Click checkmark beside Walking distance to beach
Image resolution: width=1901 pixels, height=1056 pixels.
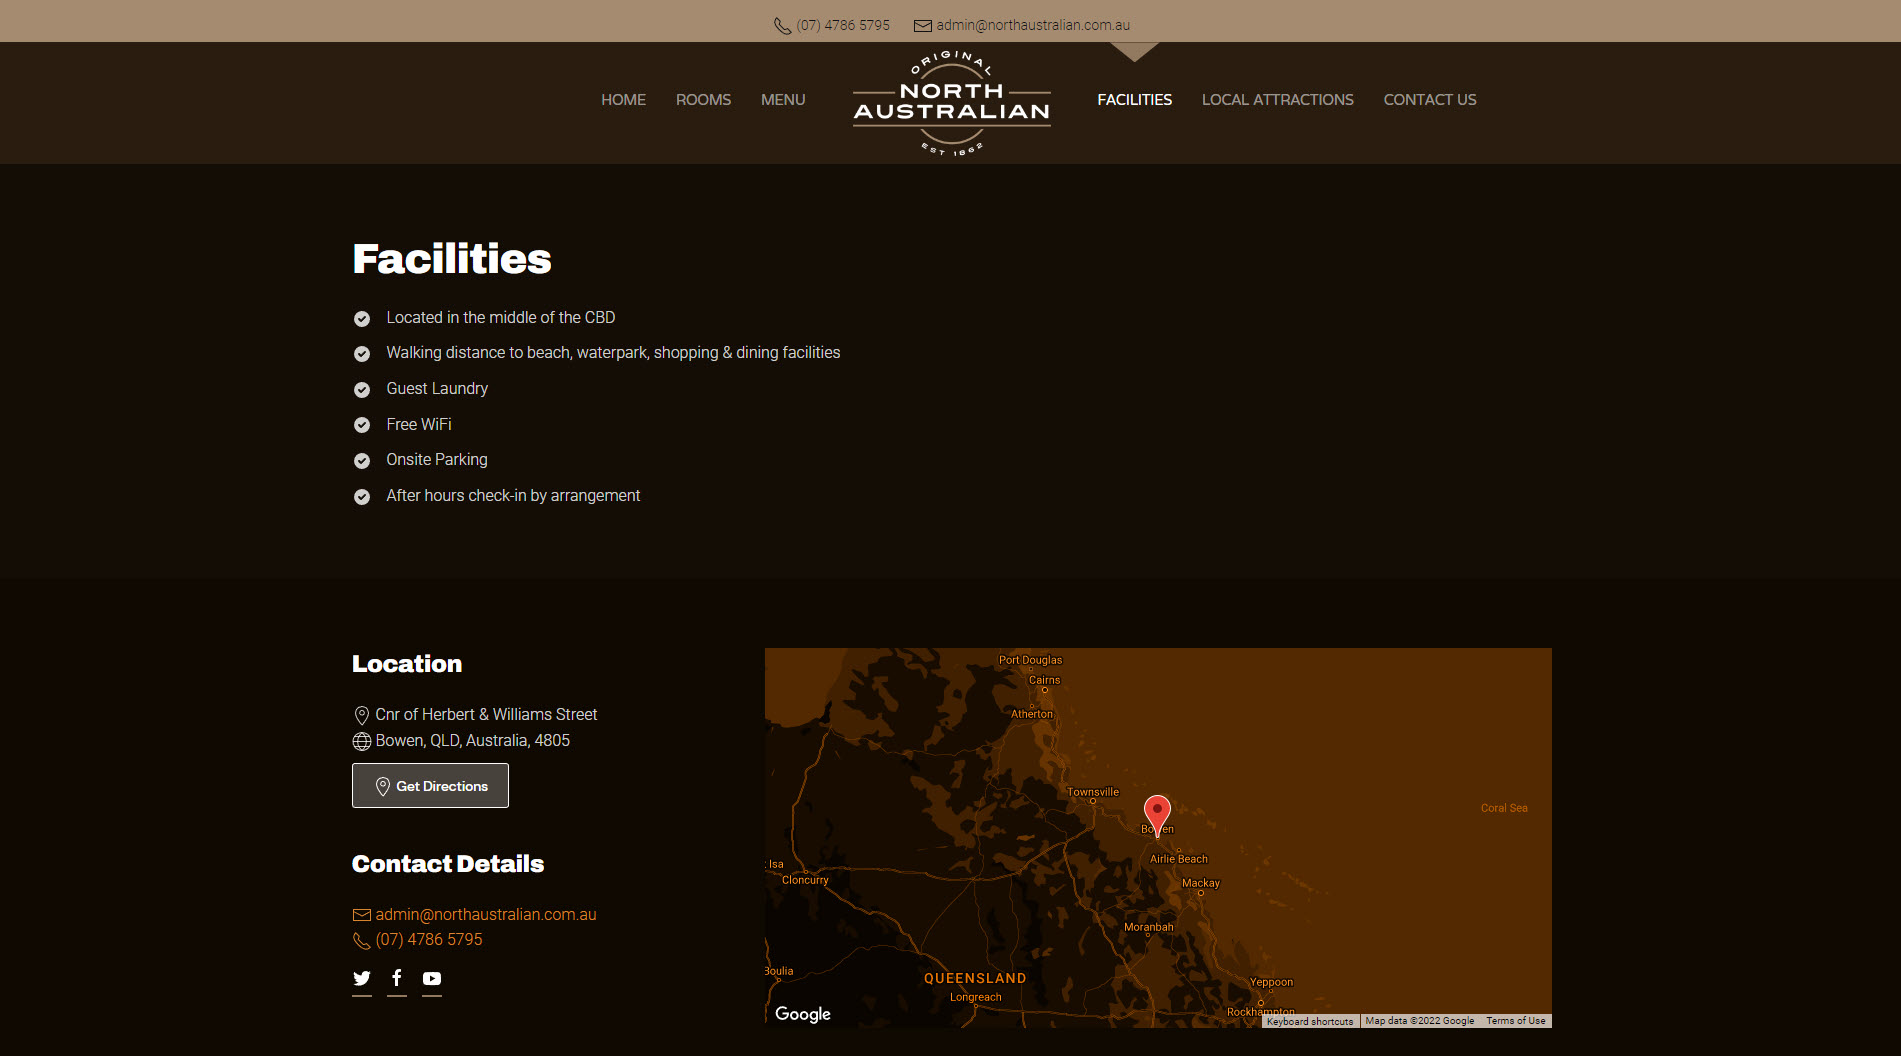[362, 354]
